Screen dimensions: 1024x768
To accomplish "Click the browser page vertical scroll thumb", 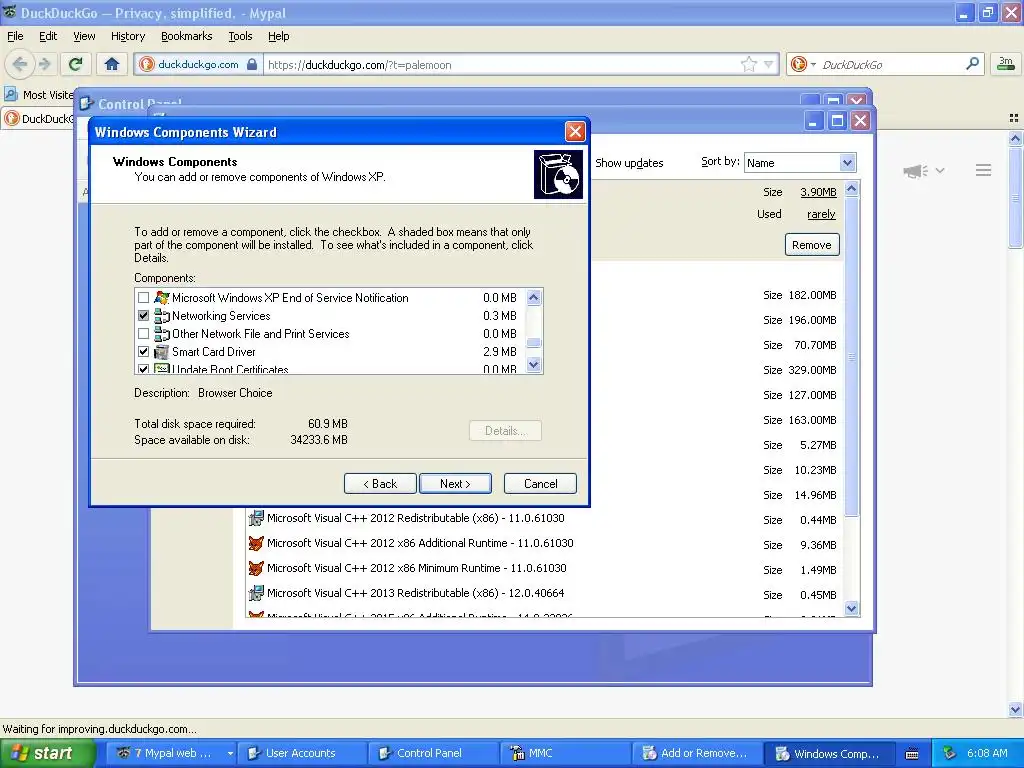I will pos(1015,198).
